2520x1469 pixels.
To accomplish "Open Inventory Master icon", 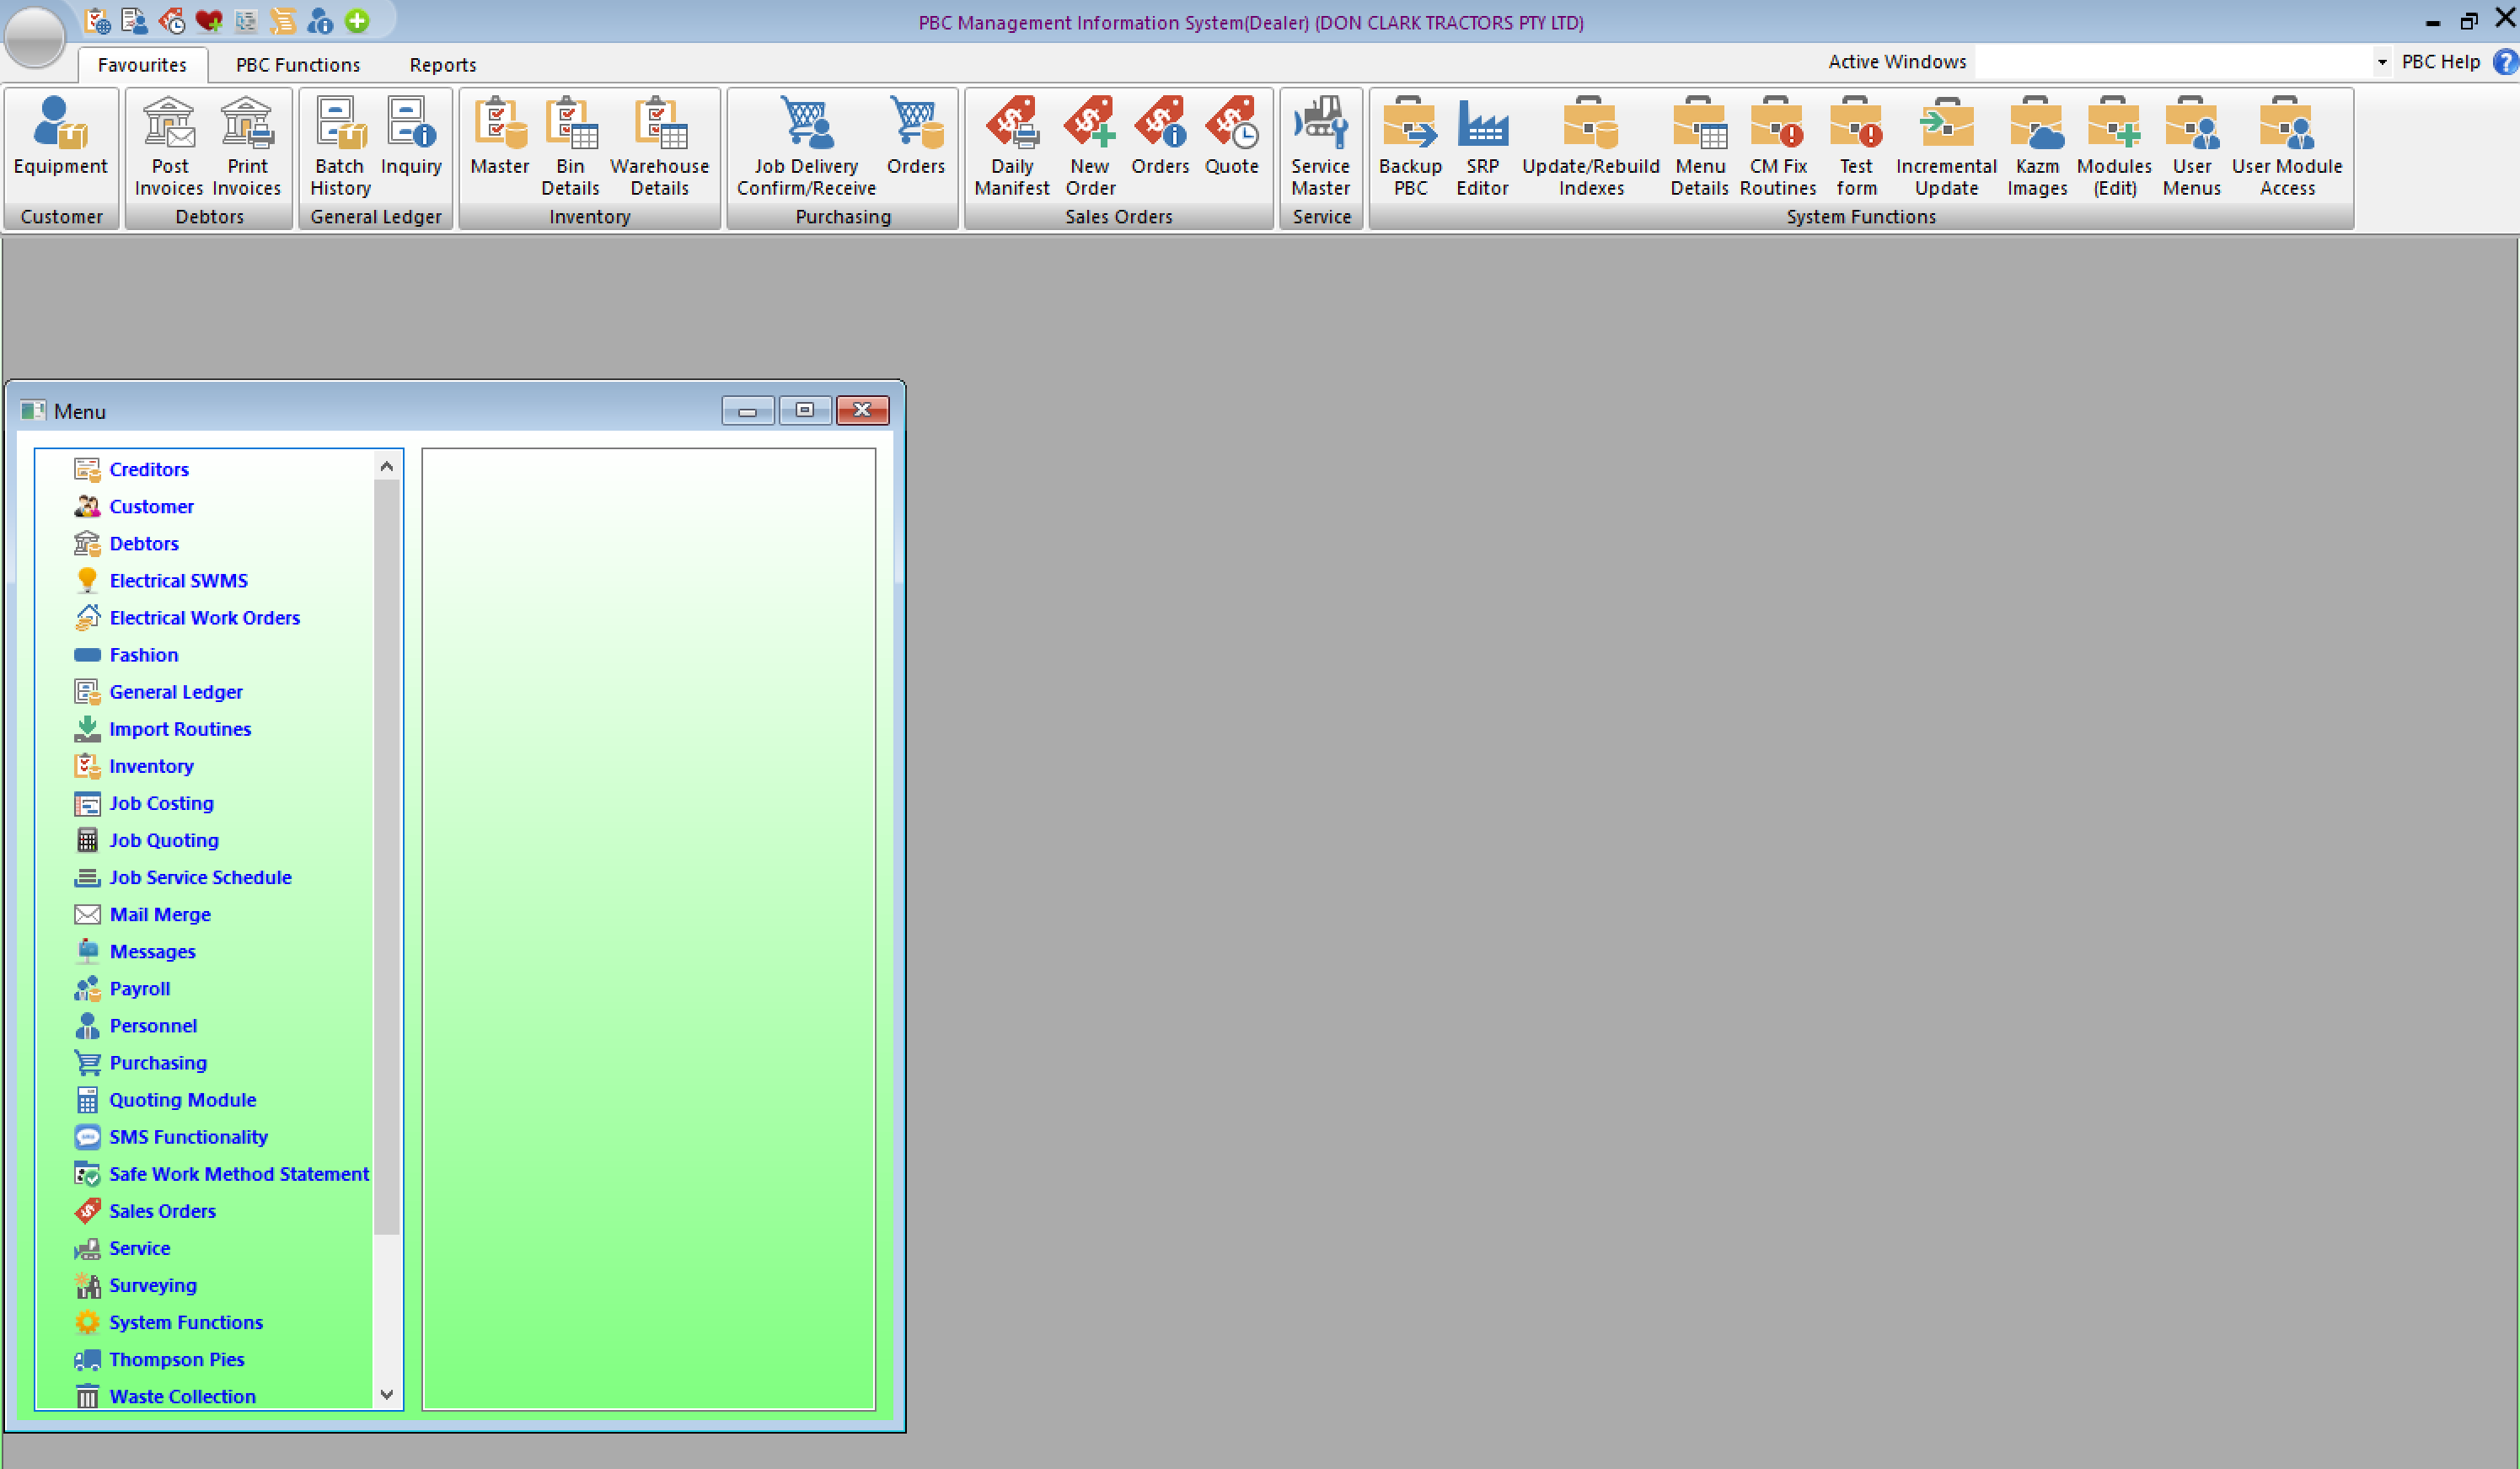I will click(x=499, y=137).
